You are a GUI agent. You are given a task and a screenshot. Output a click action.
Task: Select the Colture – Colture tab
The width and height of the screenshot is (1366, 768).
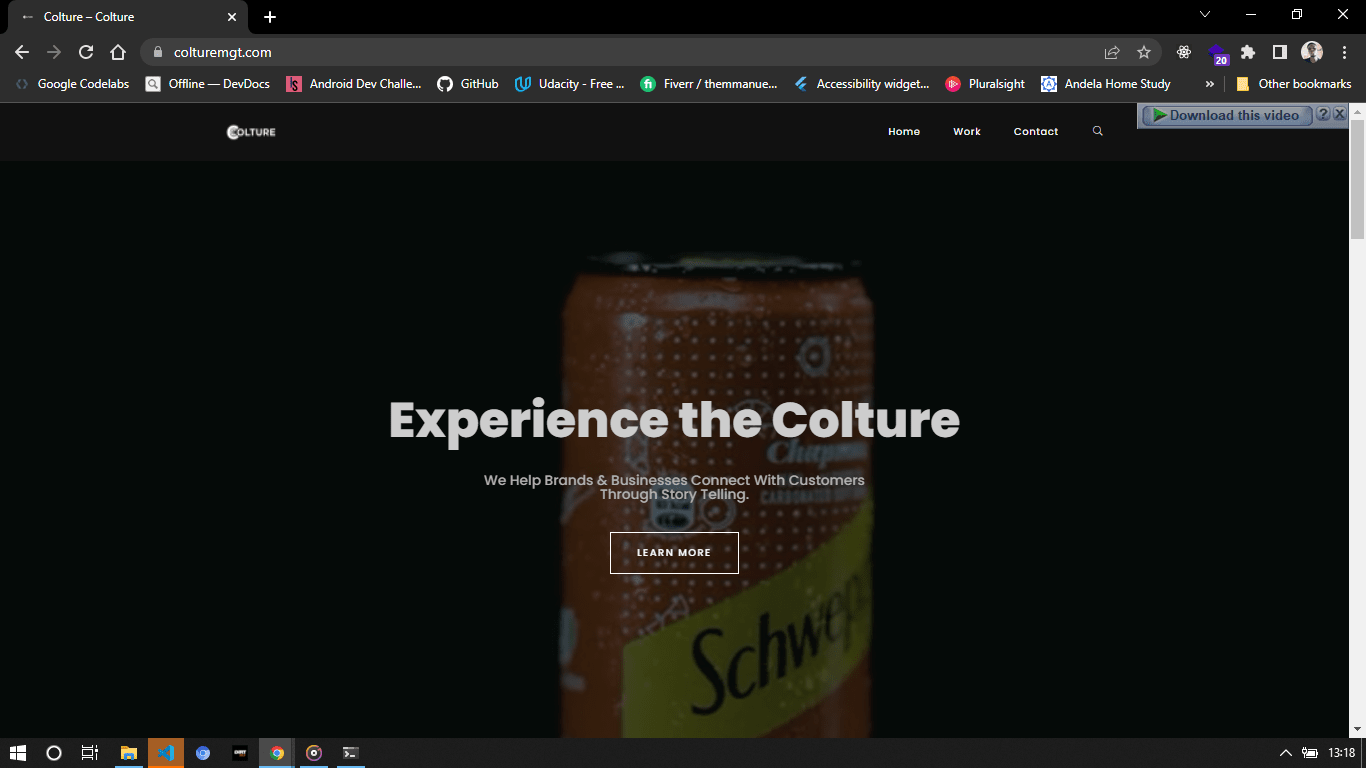click(127, 17)
